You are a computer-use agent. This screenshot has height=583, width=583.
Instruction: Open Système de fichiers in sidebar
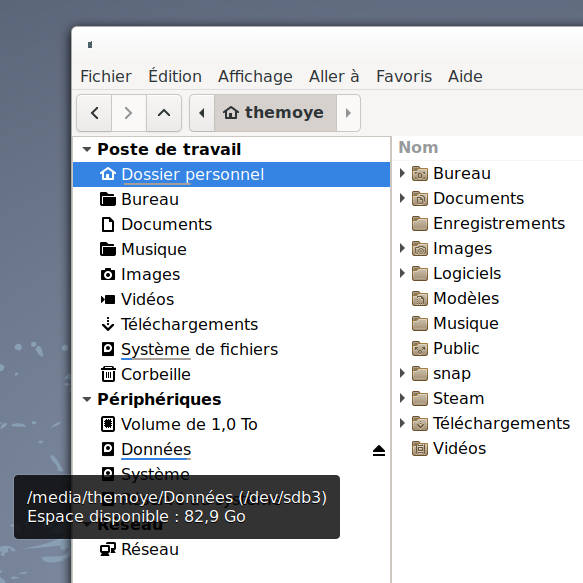pyautogui.click(x=231, y=349)
